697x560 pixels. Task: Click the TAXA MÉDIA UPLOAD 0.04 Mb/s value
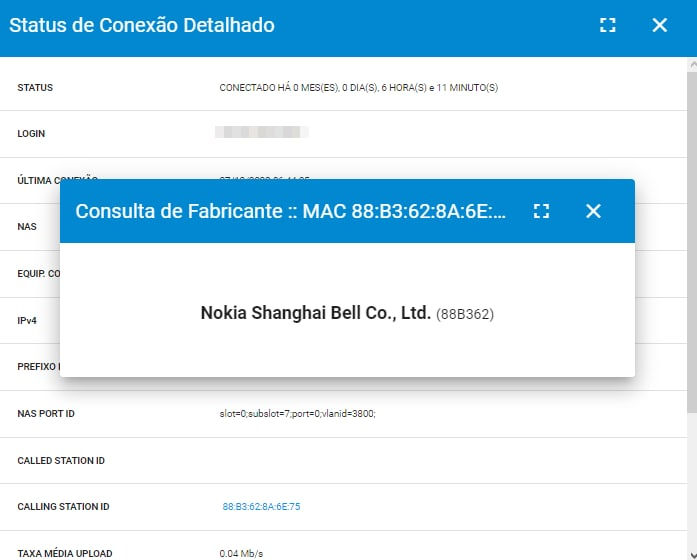click(240, 553)
